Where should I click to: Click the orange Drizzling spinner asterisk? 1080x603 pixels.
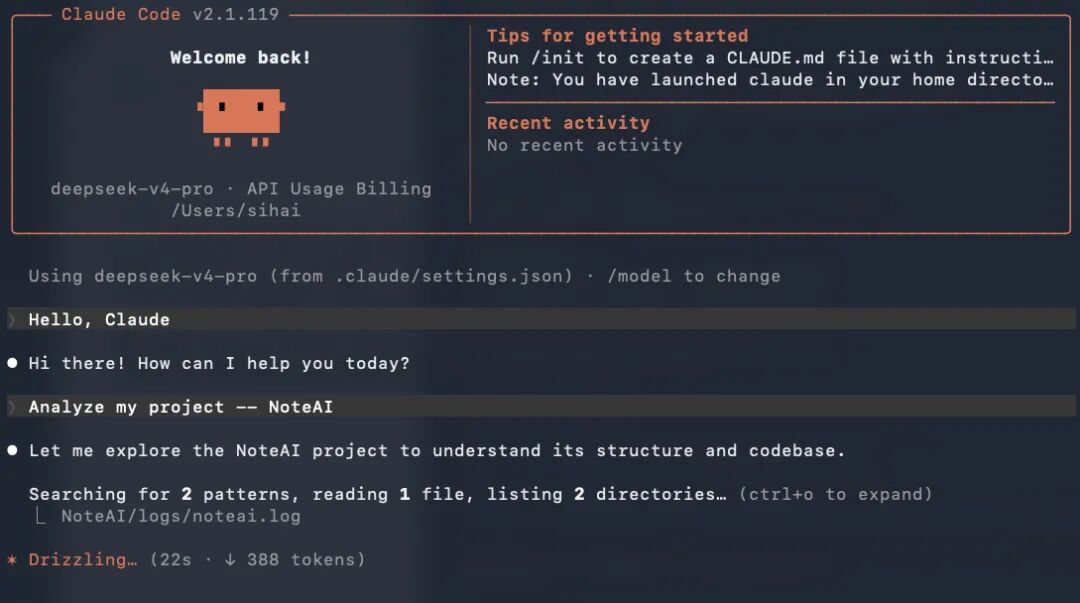[12, 560]
